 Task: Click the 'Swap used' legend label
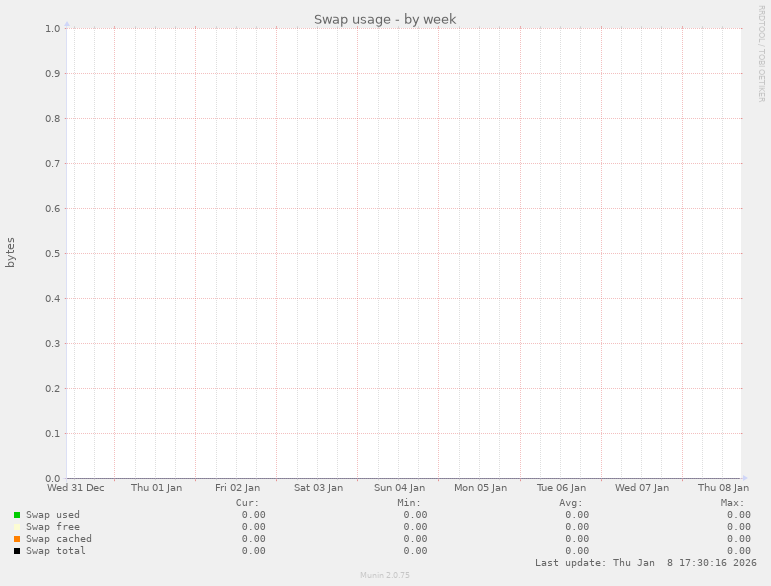[x=53, y=515]
